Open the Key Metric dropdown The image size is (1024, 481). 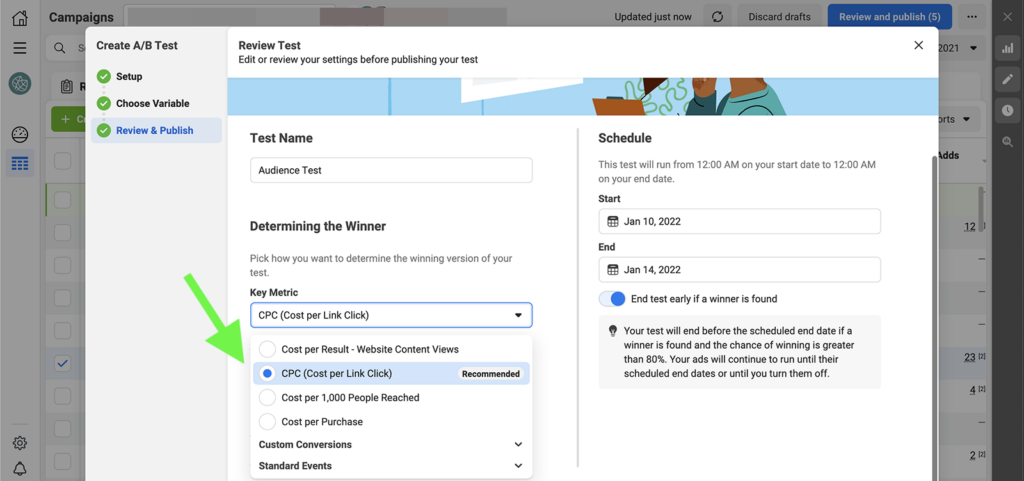pos(391,315)
